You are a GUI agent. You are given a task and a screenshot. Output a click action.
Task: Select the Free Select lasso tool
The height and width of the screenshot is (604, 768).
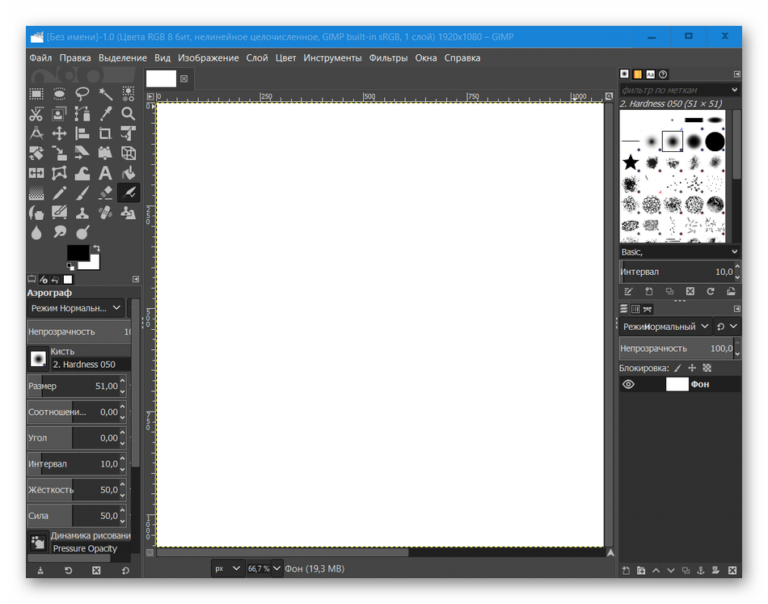[82, 94]
